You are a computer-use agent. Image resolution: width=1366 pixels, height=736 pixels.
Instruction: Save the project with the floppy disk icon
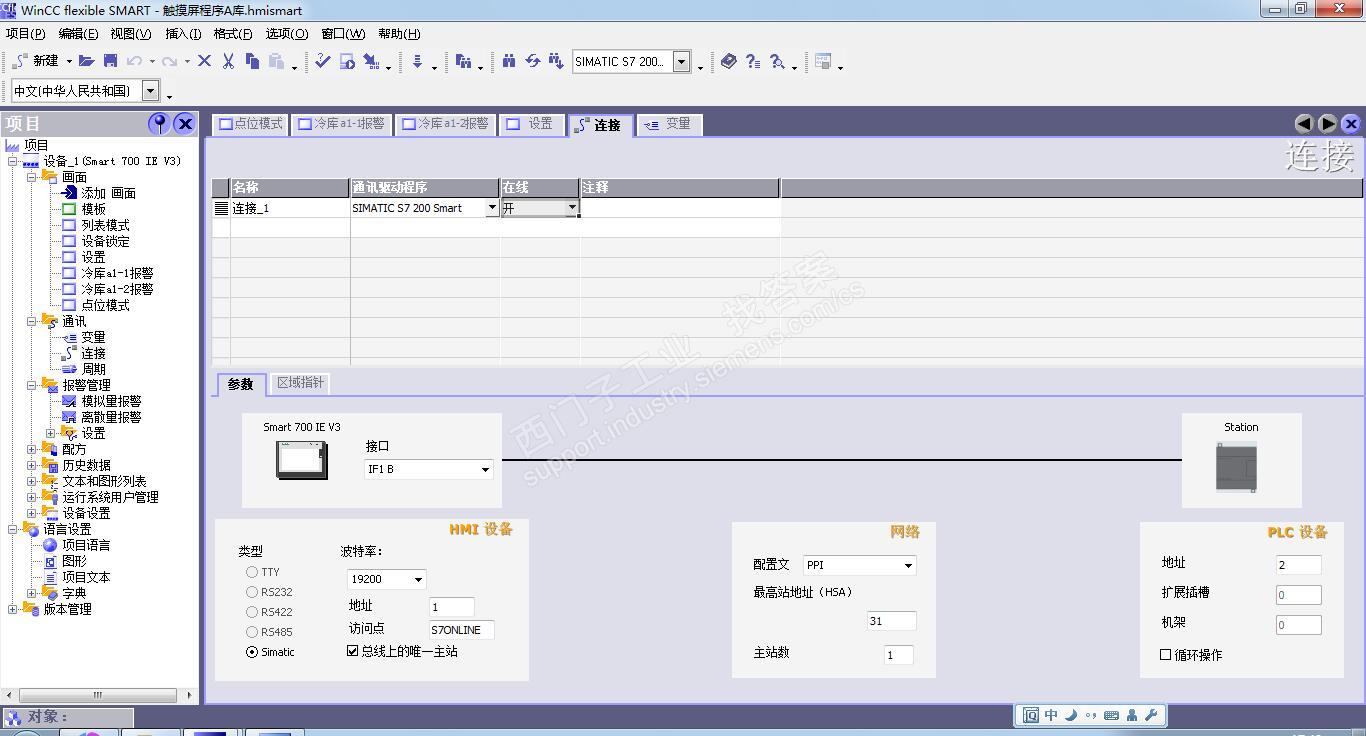coord(110,61)
